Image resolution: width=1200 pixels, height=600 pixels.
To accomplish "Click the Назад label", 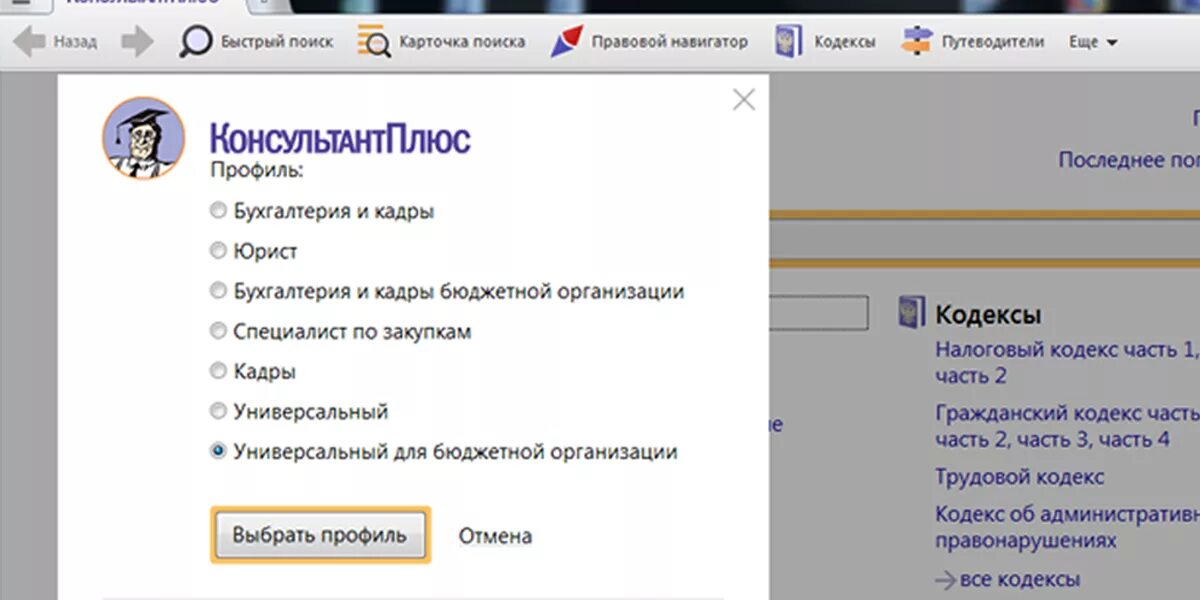I will pyautogui.click(x=75, y=42).
